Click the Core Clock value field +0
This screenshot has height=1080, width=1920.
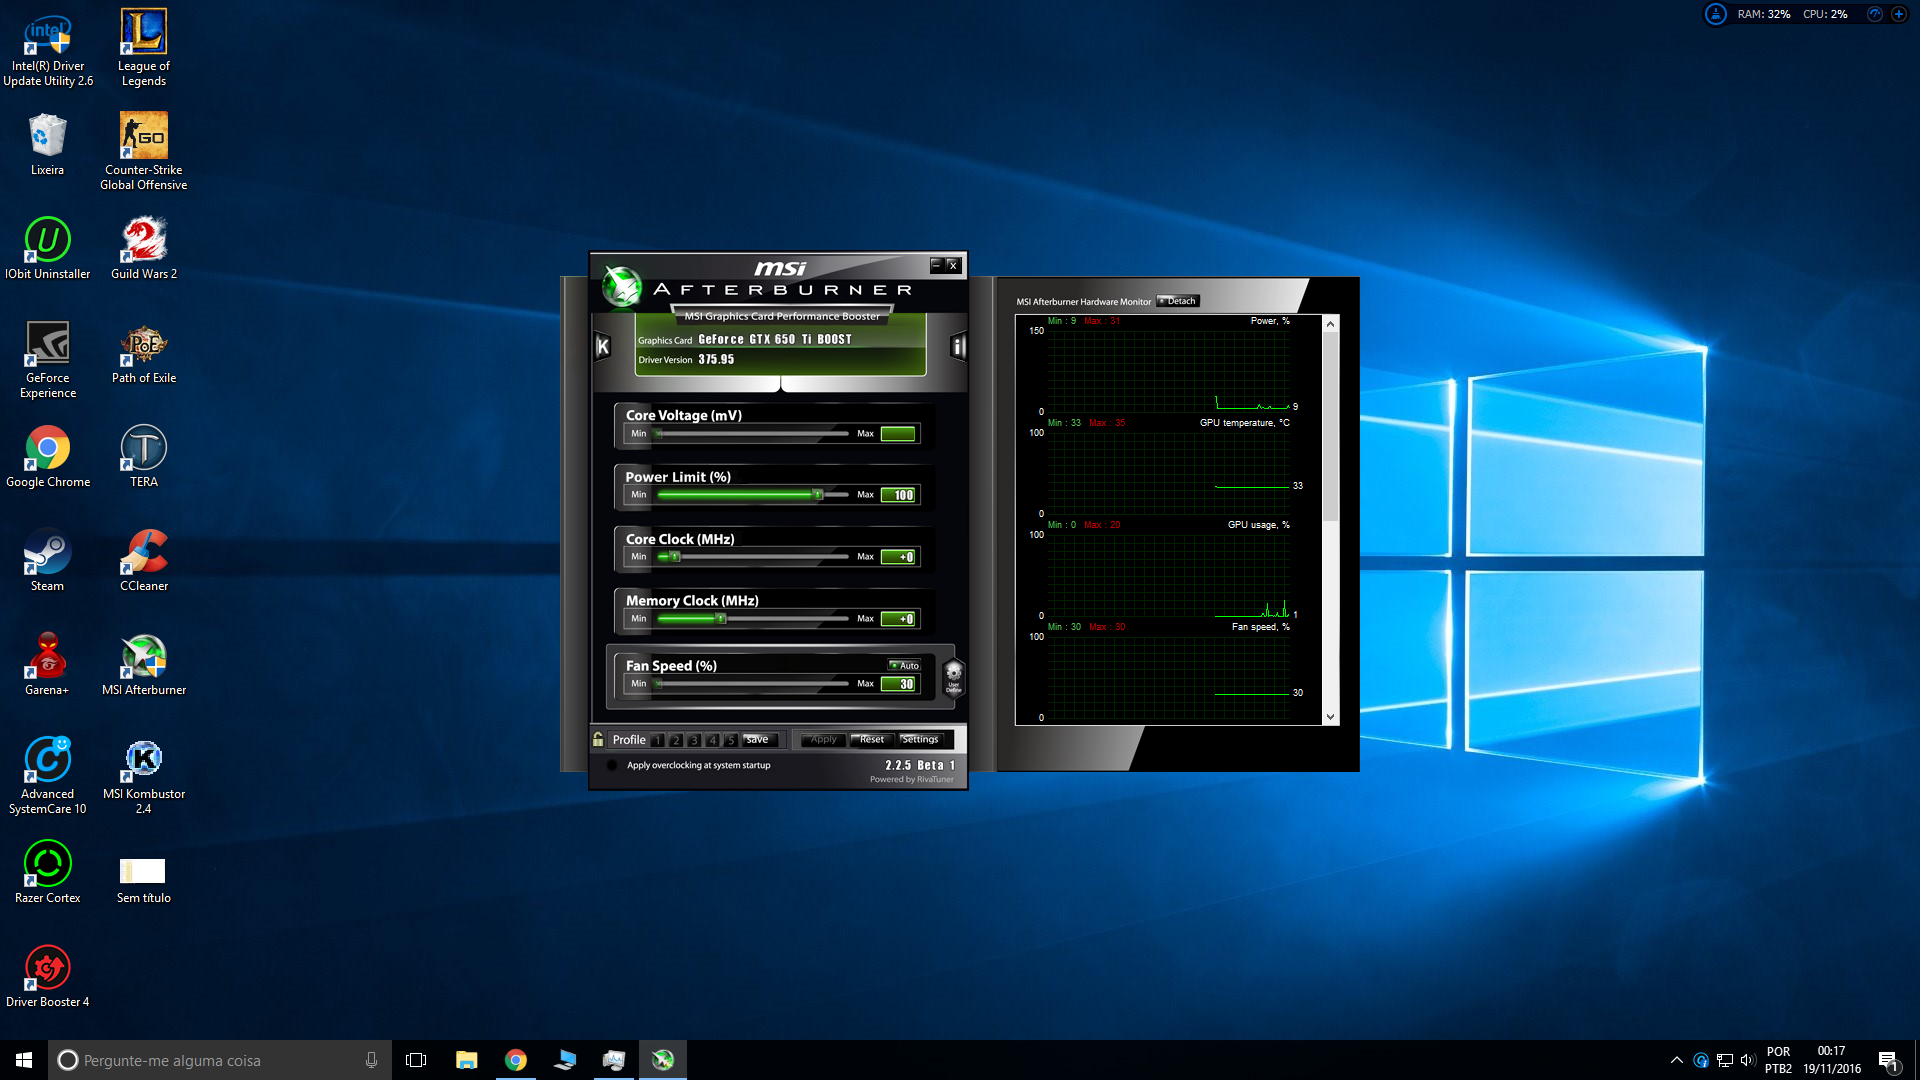(x=898, y=557)
